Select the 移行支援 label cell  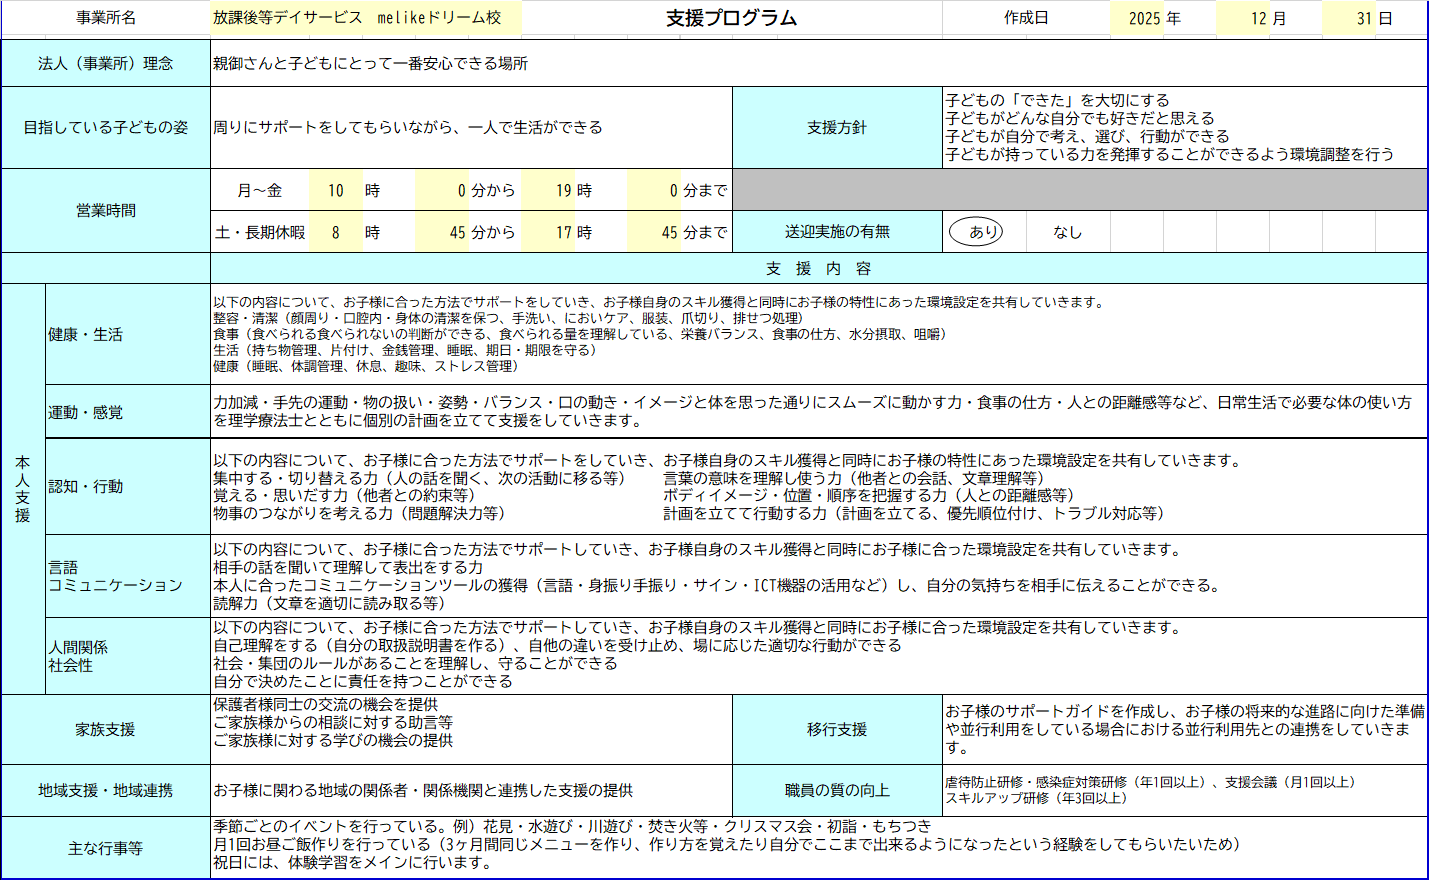837,730
